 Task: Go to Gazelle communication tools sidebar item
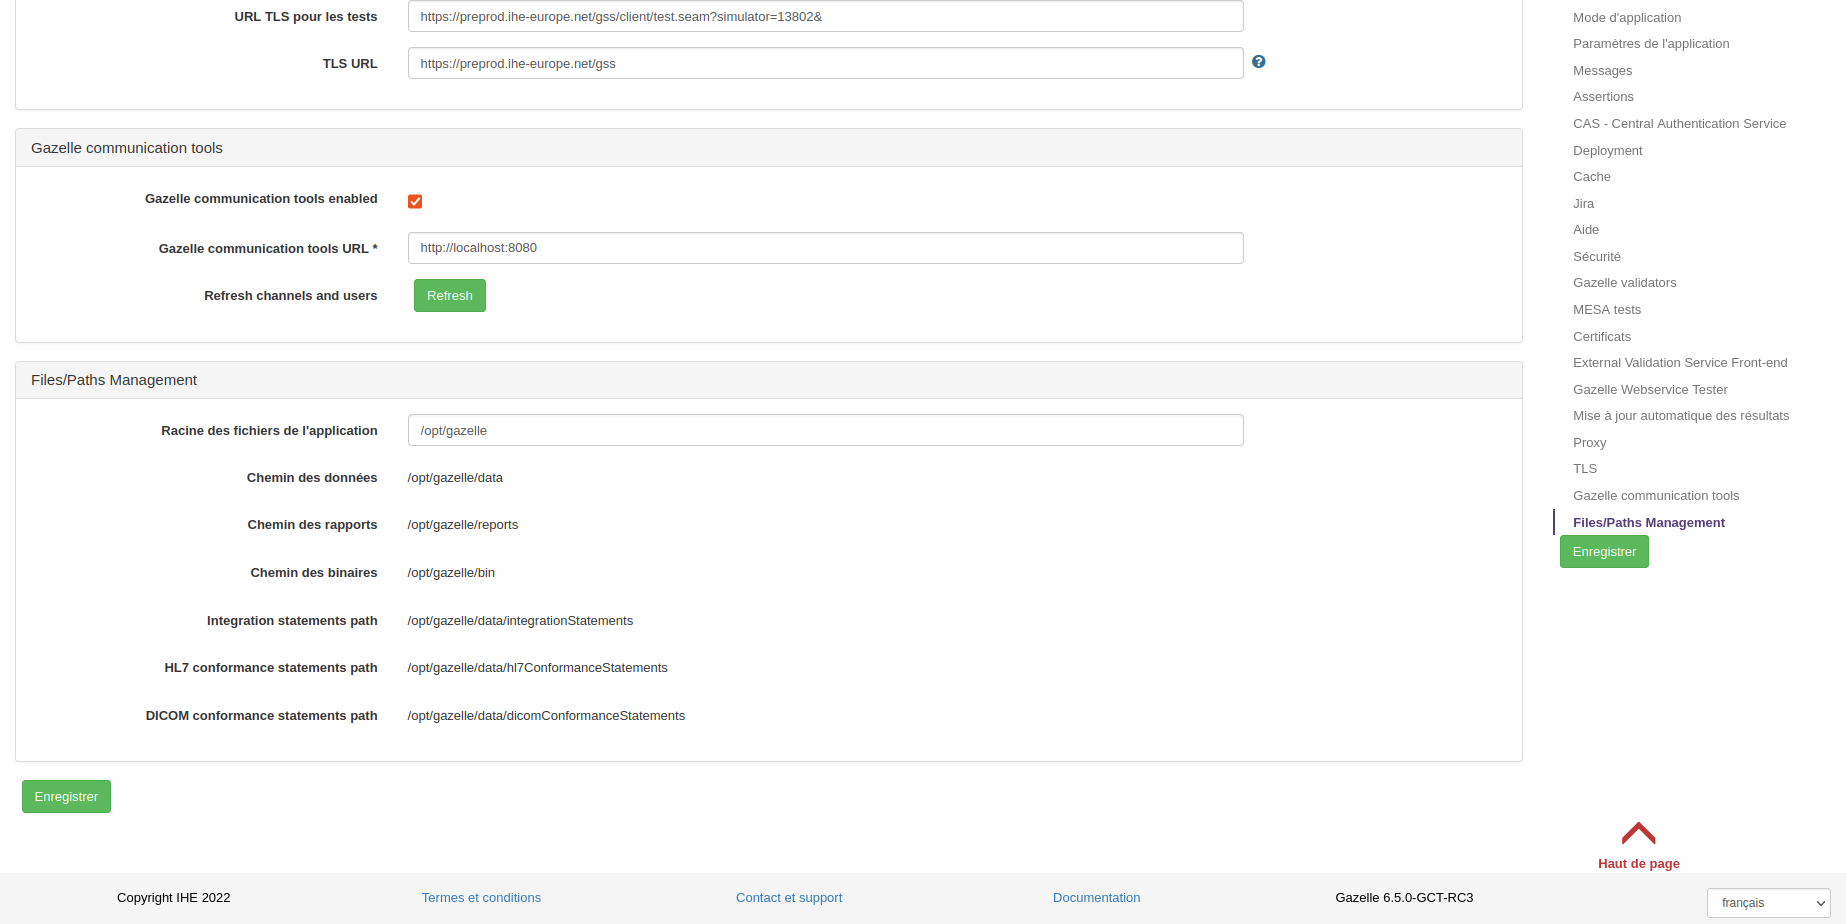coord(1655,496)
